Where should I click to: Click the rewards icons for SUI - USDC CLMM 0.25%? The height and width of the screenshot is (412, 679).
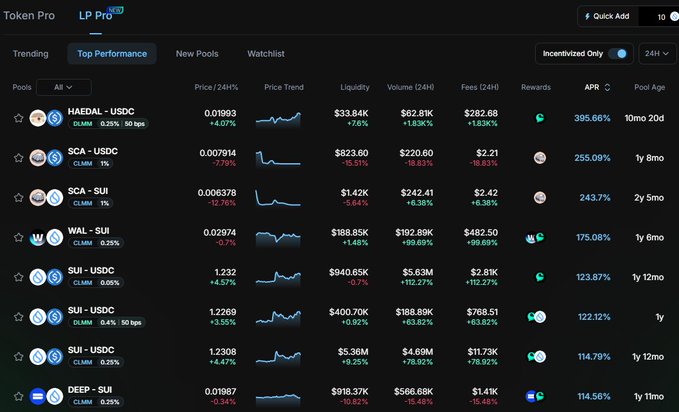(x=536, y=357)
